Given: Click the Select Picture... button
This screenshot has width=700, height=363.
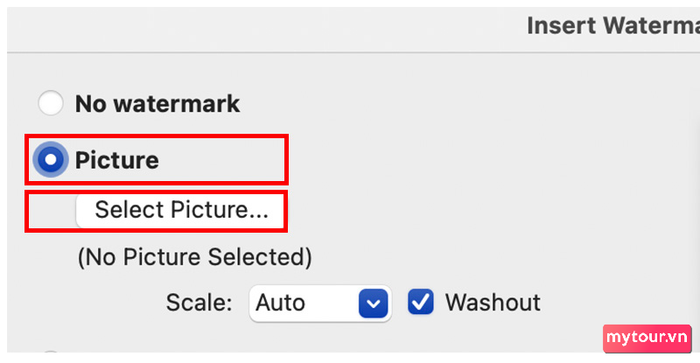Looking at the screenshot, I should coord(179,210).
